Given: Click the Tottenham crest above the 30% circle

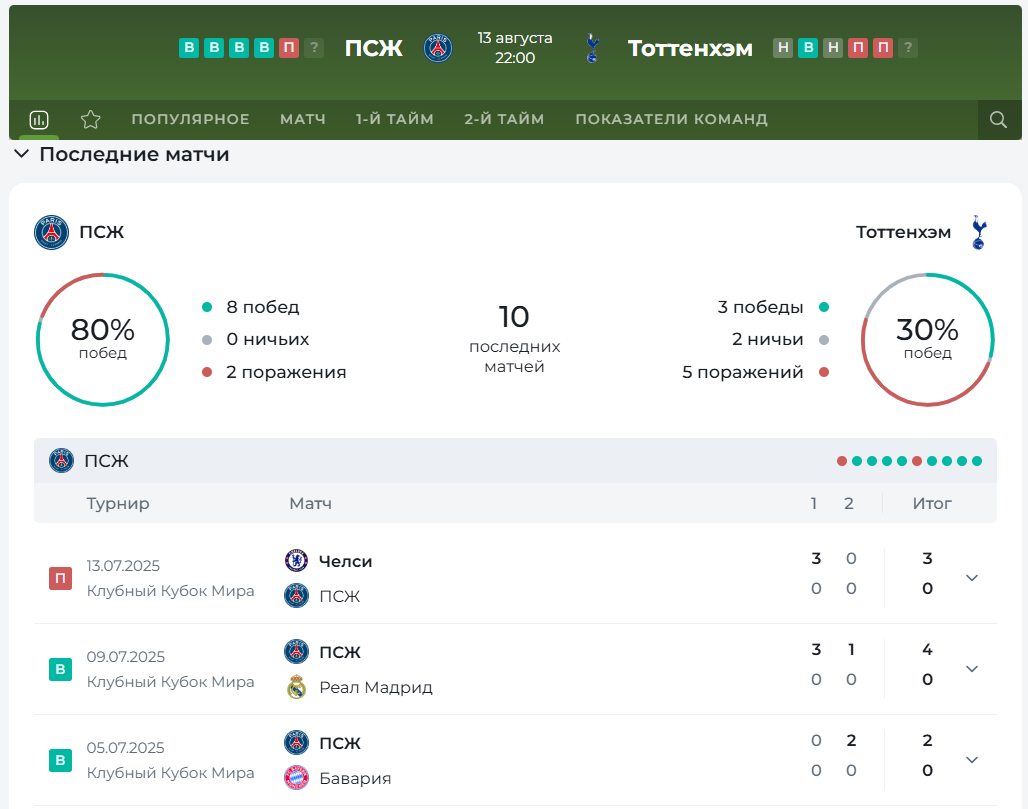Looking at the screenshot, I should (x=979, y=232).
